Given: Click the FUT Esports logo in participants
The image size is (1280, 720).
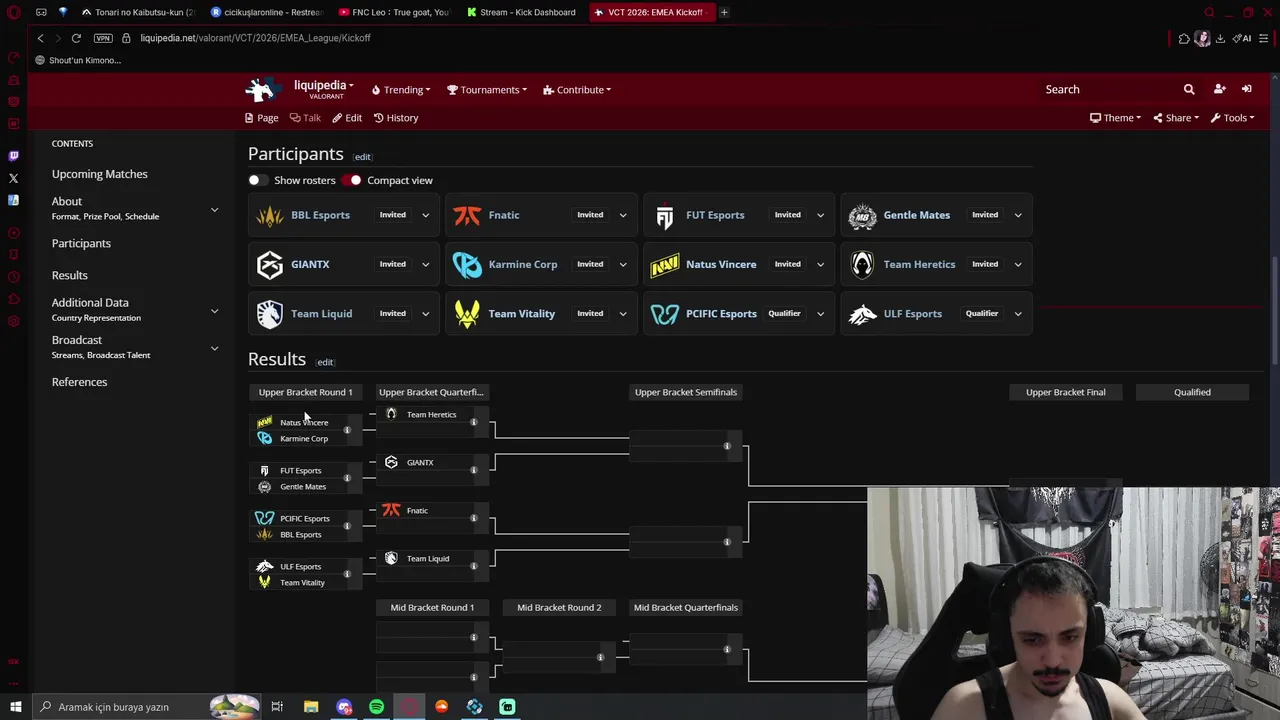Looking at the screenshot, I should pos(665,215).
